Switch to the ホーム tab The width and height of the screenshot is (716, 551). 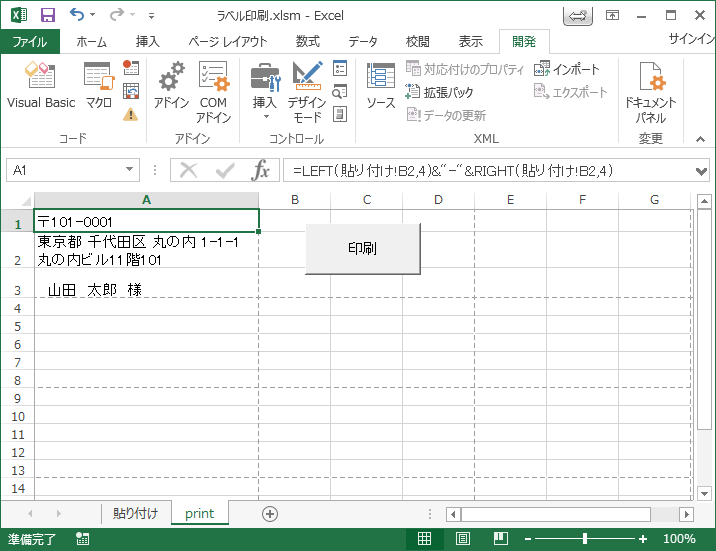tap(91, 42)
